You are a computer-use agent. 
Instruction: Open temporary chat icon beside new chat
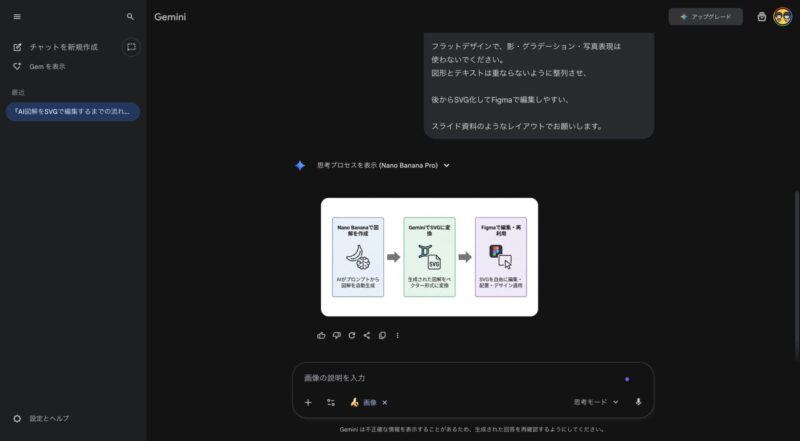131,47
